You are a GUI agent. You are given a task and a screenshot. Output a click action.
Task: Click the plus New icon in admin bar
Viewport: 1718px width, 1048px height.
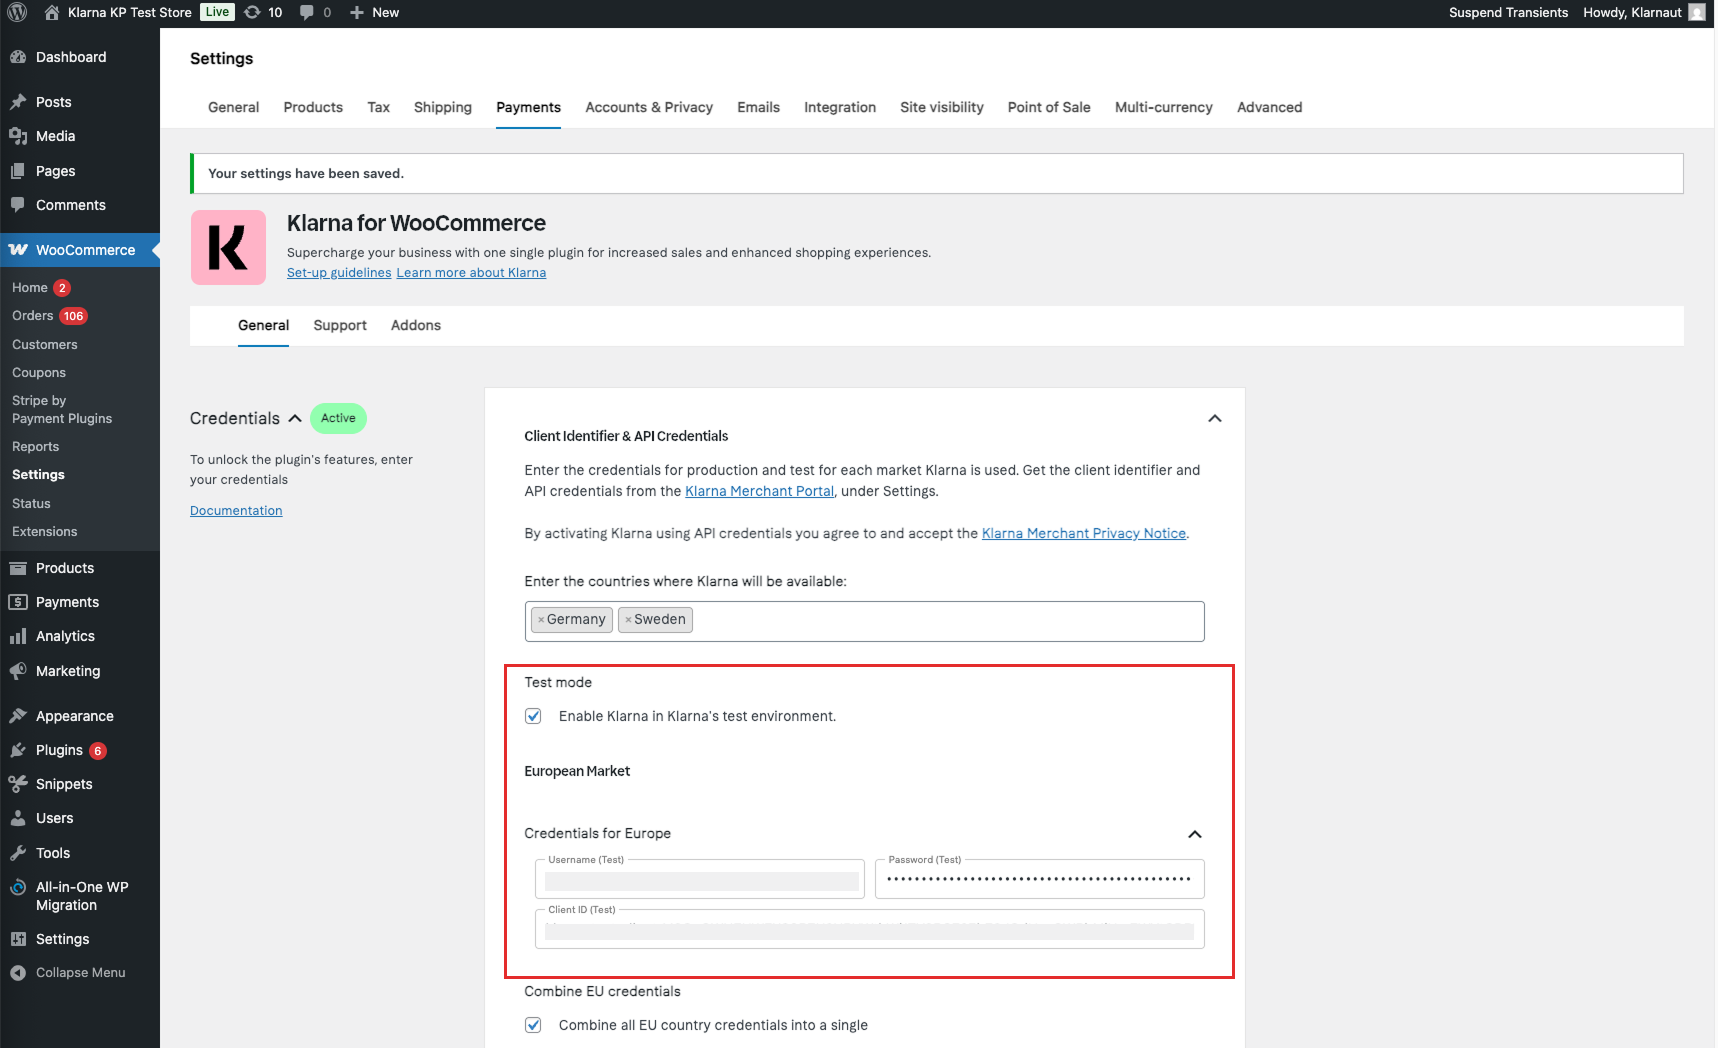[357, 12]
